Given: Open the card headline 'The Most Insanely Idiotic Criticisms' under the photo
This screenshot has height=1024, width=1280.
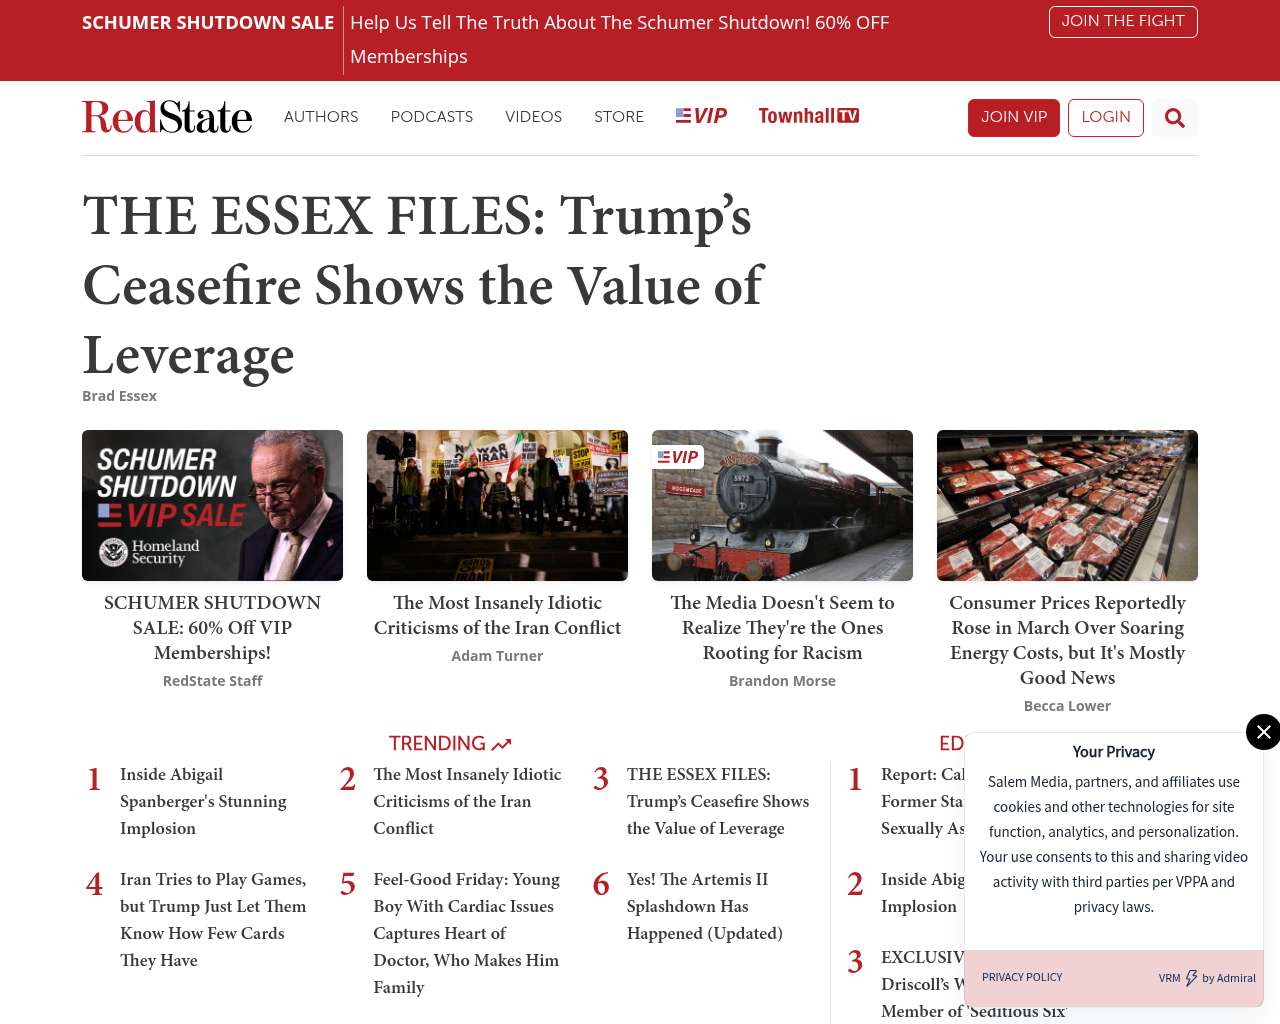Looking at the screenshot, I should coord(497,615).
